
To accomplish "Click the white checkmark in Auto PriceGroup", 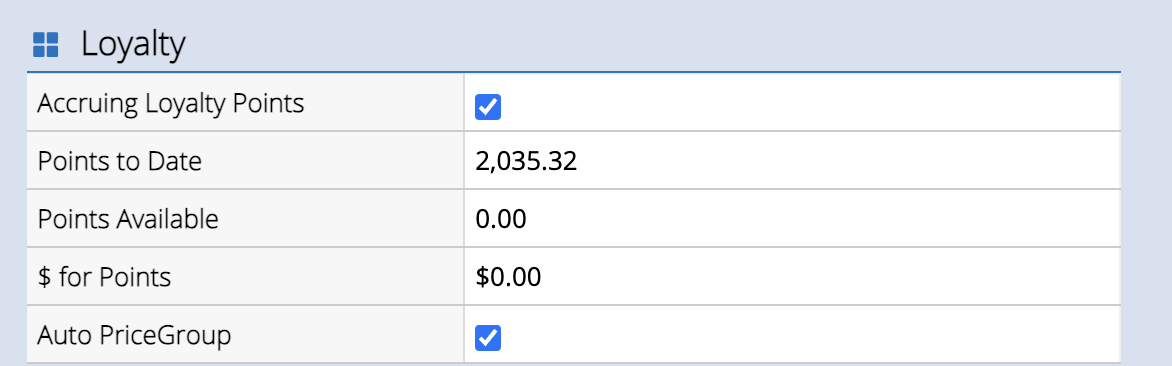I will click(488, 338).
